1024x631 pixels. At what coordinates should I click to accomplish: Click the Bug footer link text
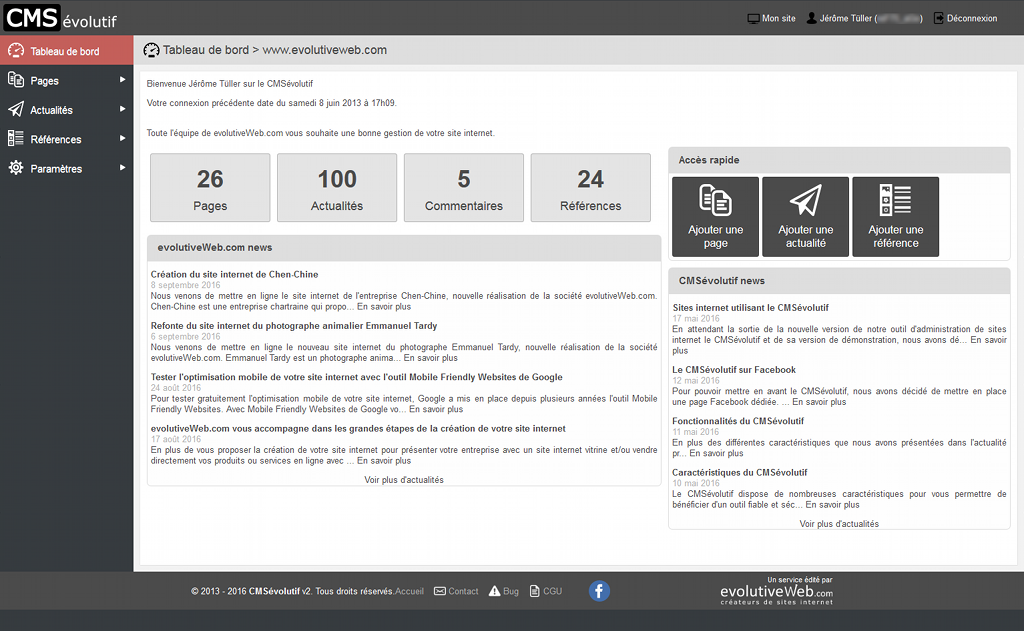coord(511,591)
